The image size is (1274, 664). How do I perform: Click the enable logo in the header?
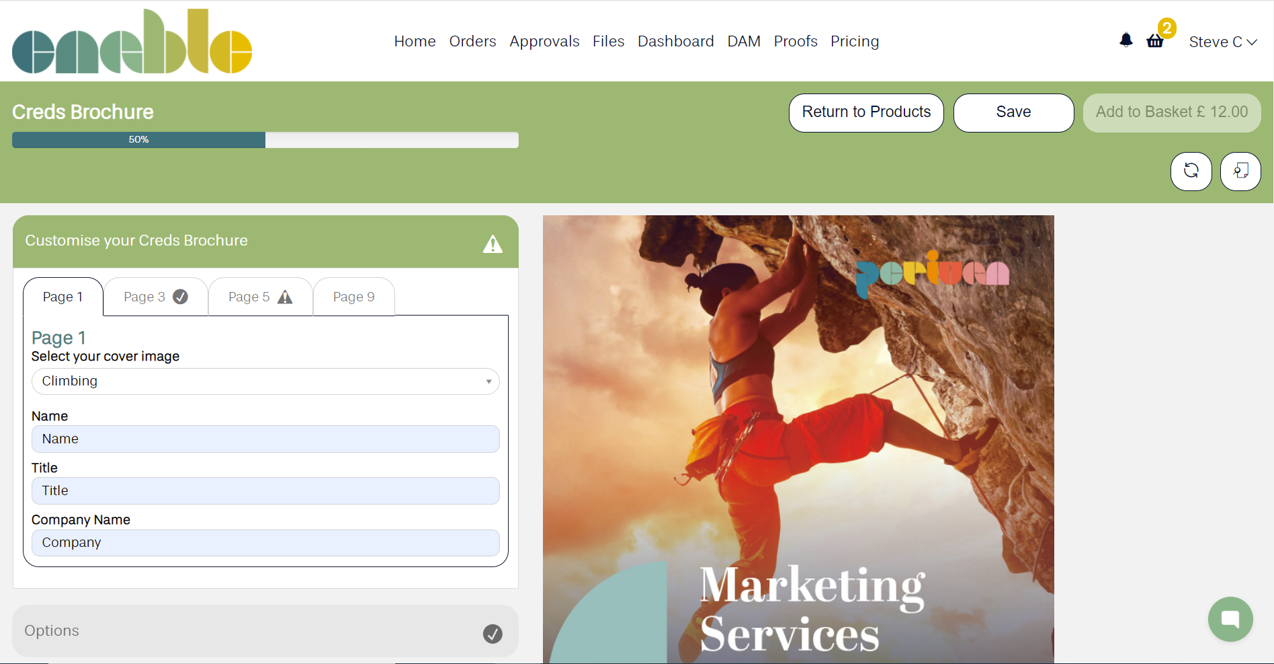pyautogui.click(x=130, y=41)
